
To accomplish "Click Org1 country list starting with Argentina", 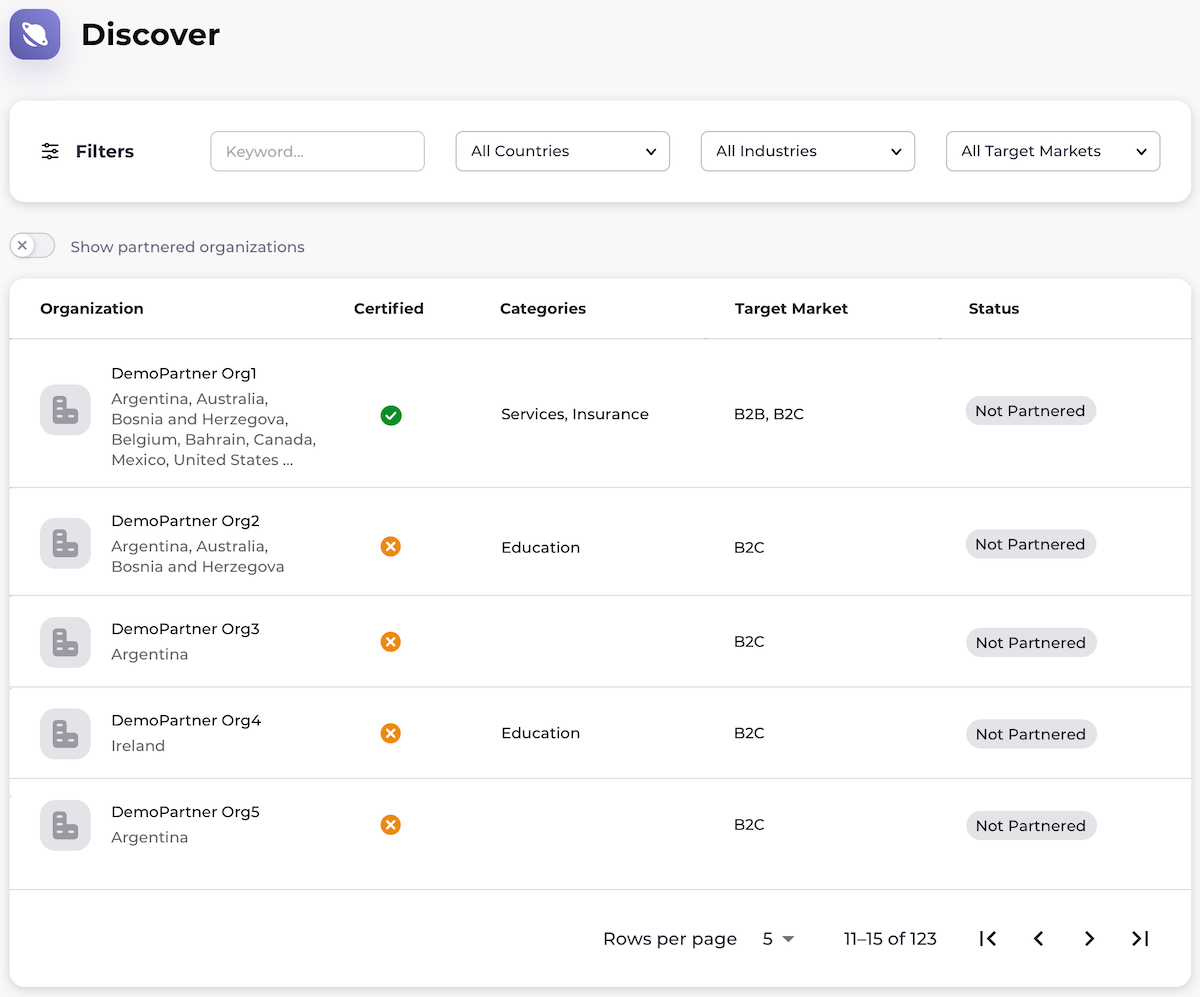I will (x=214, y=429).
